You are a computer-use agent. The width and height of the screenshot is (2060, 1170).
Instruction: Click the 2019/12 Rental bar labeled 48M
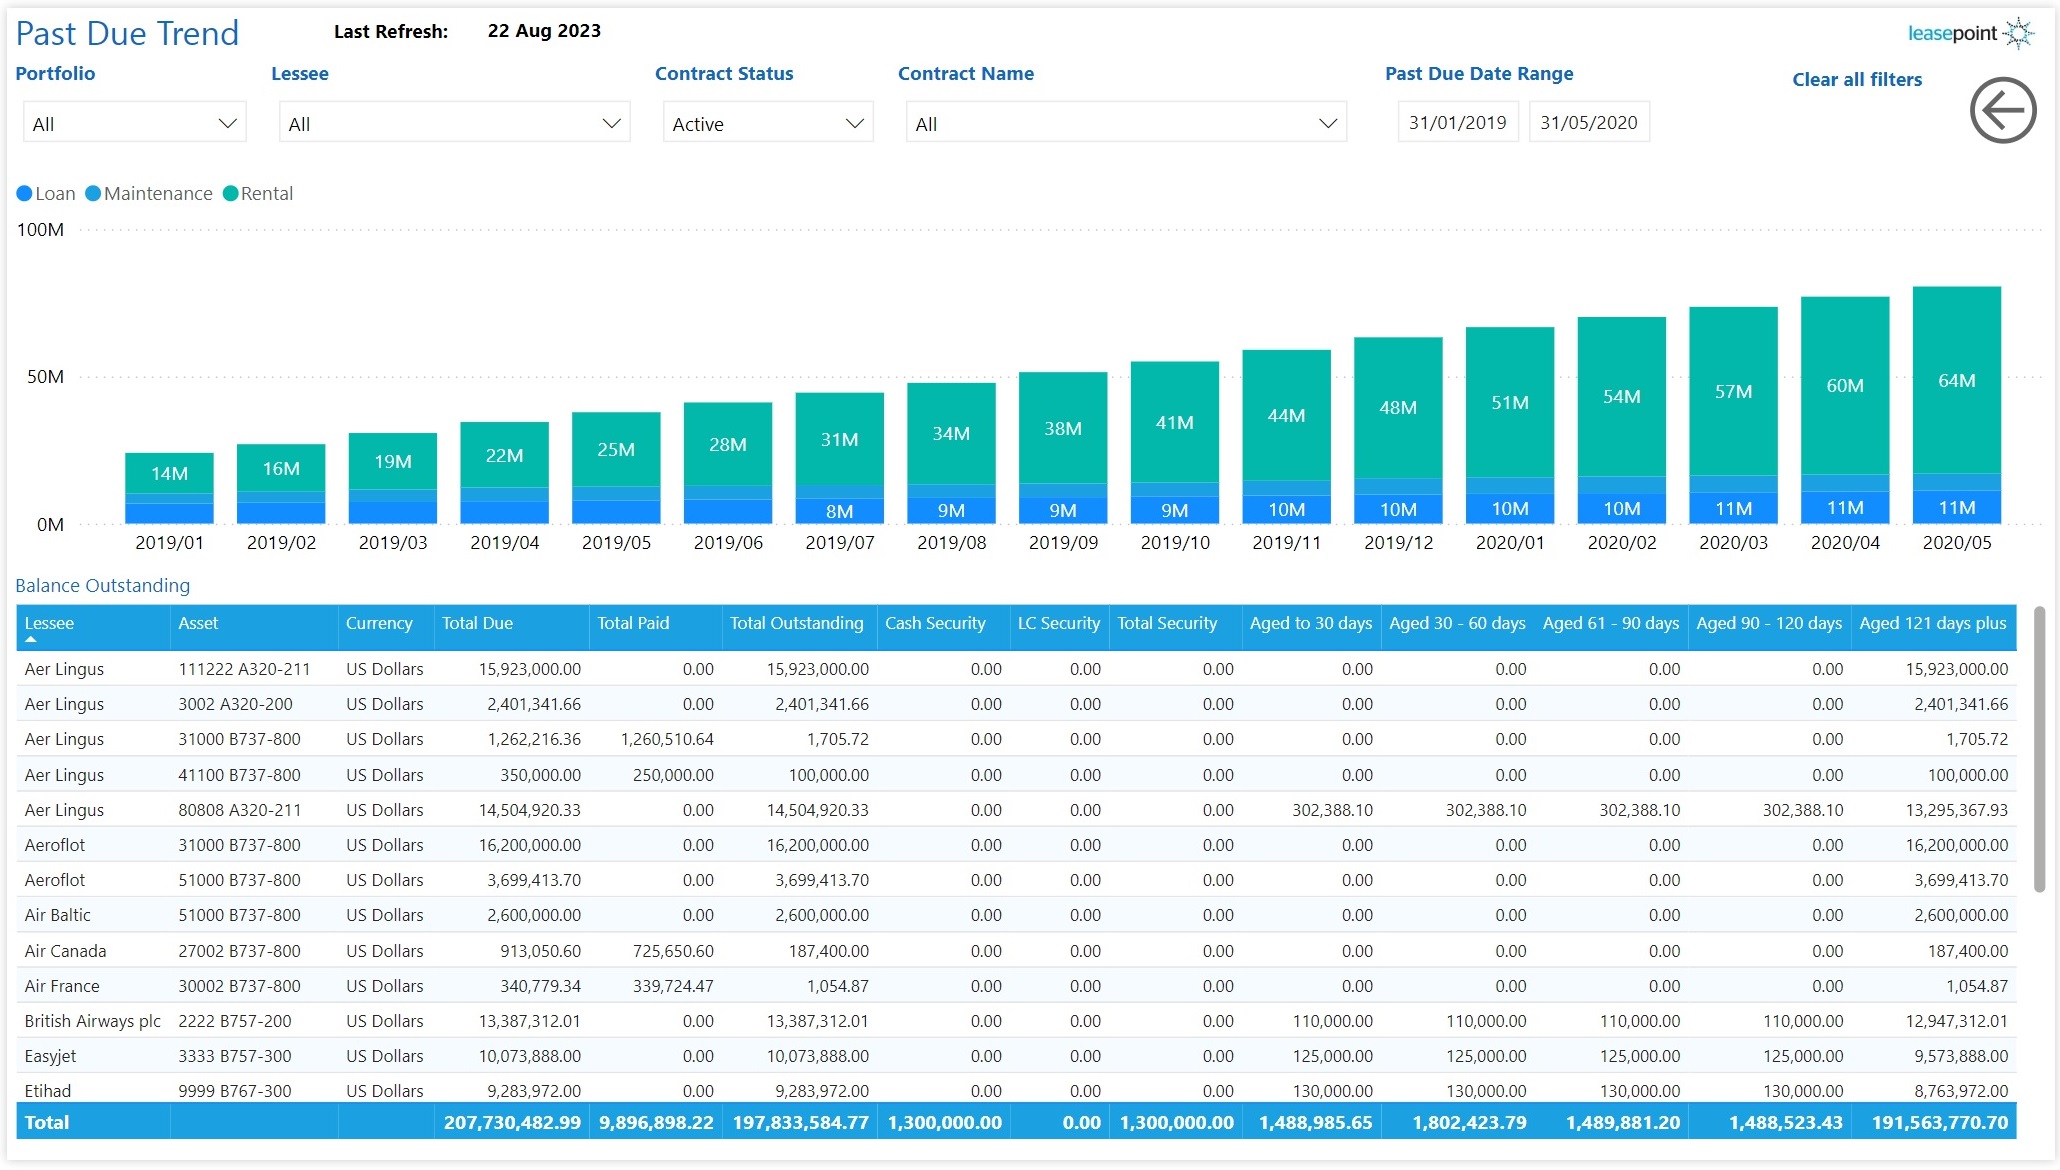[1398, 408]
